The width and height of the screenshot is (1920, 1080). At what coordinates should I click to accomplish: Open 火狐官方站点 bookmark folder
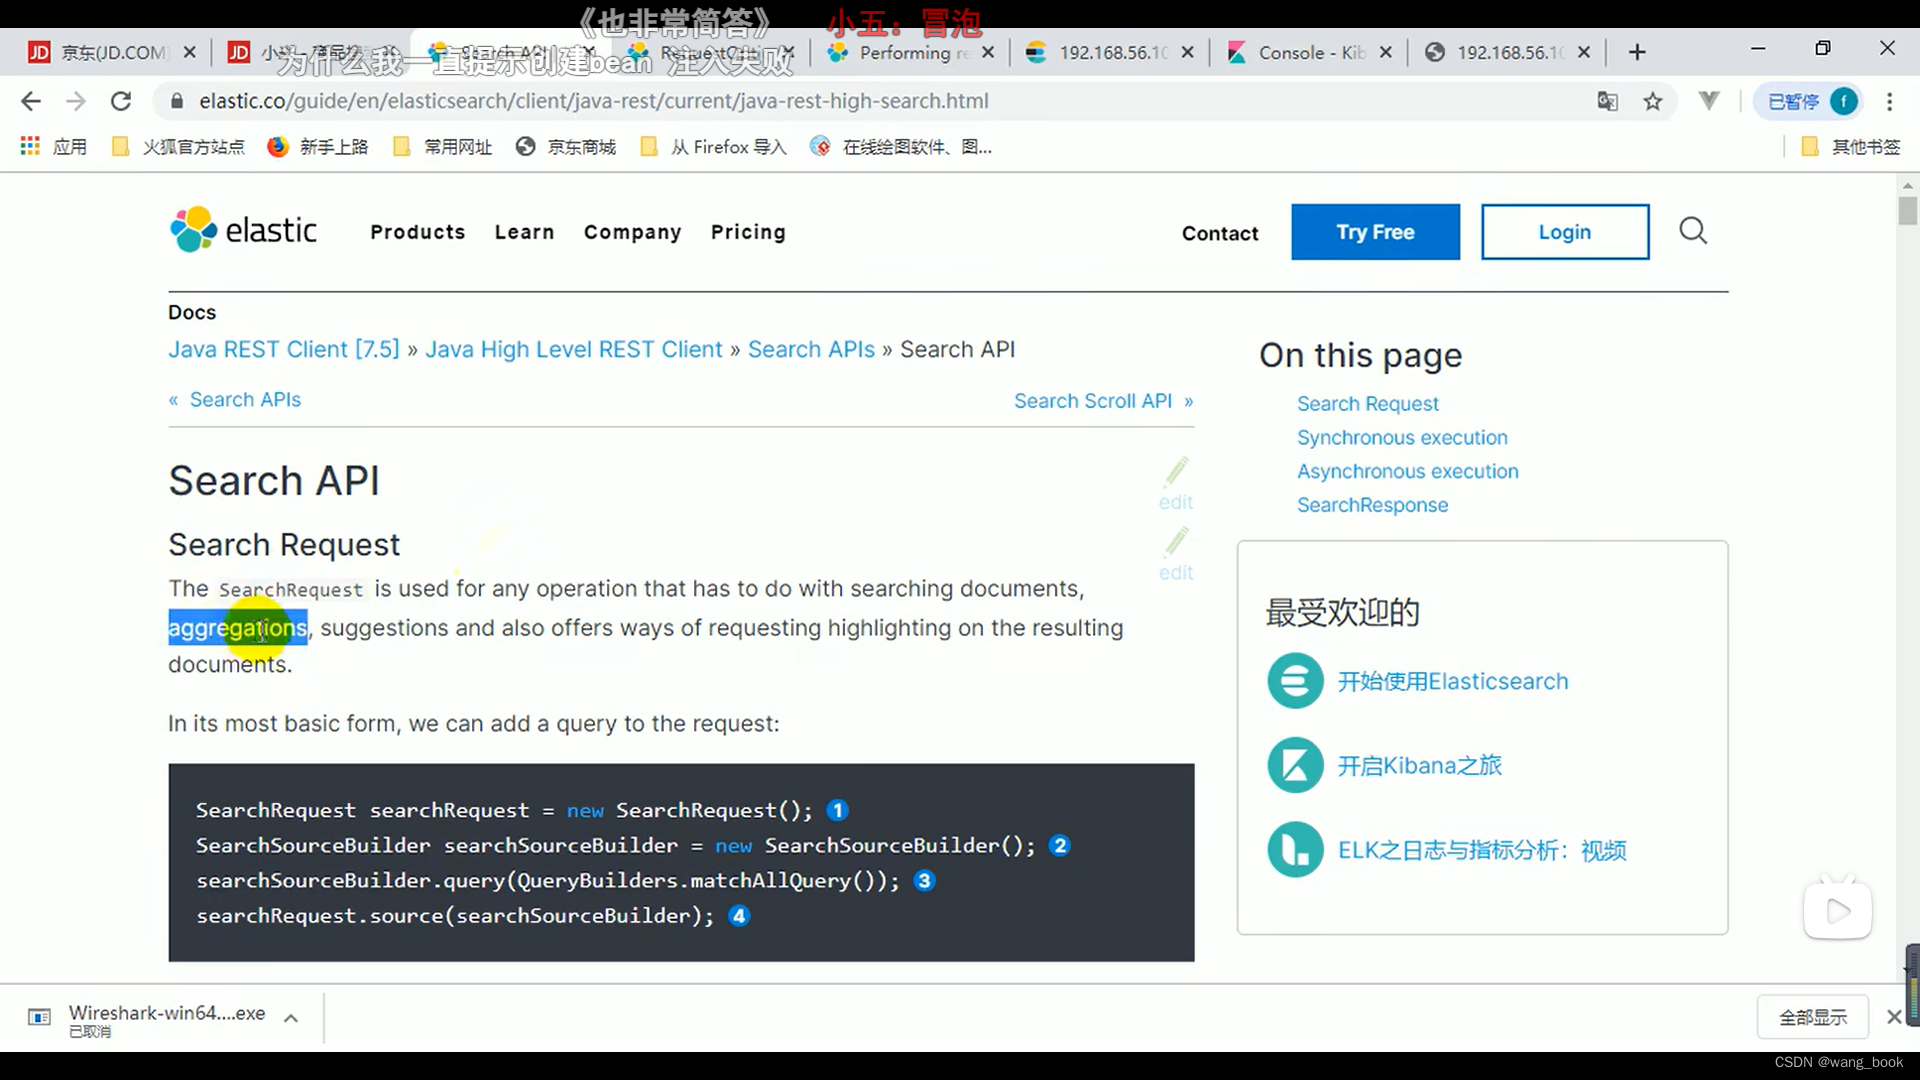[178, 147]
